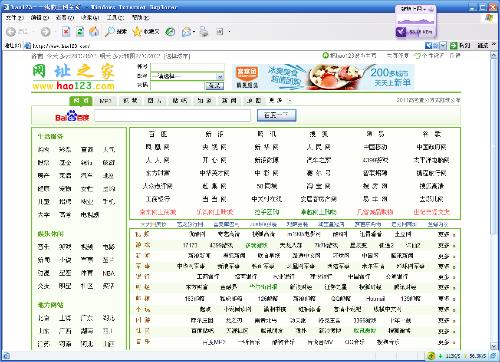500x362 pixels.
Task: Refresh the page using green arrows icon
Action: [80, 32]
